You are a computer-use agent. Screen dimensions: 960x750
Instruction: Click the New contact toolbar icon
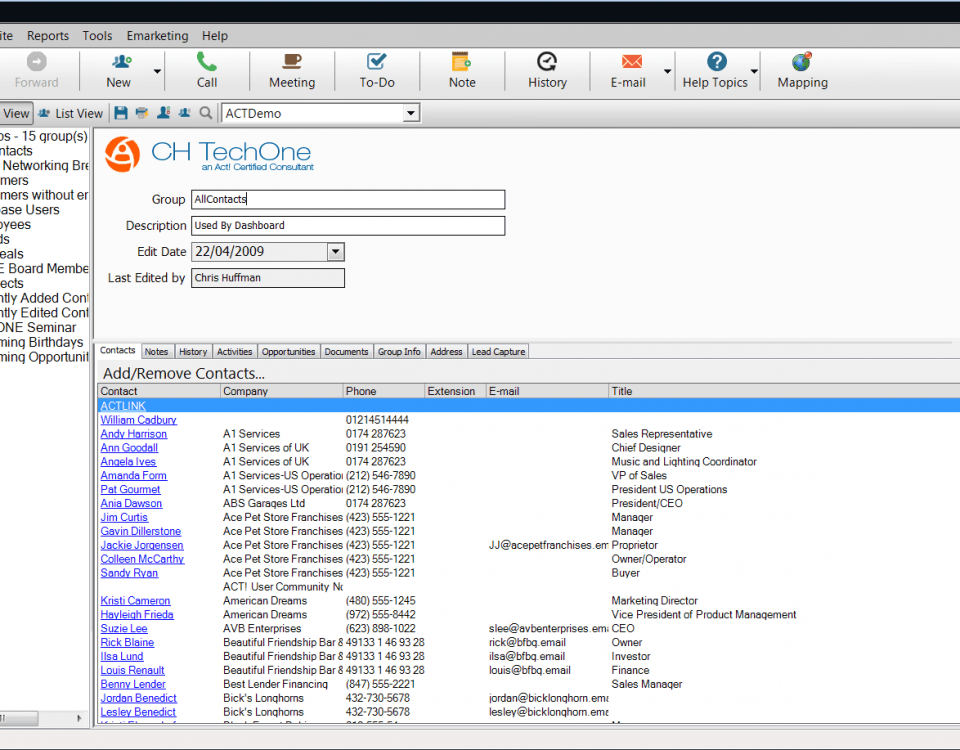tap(121, 62)
